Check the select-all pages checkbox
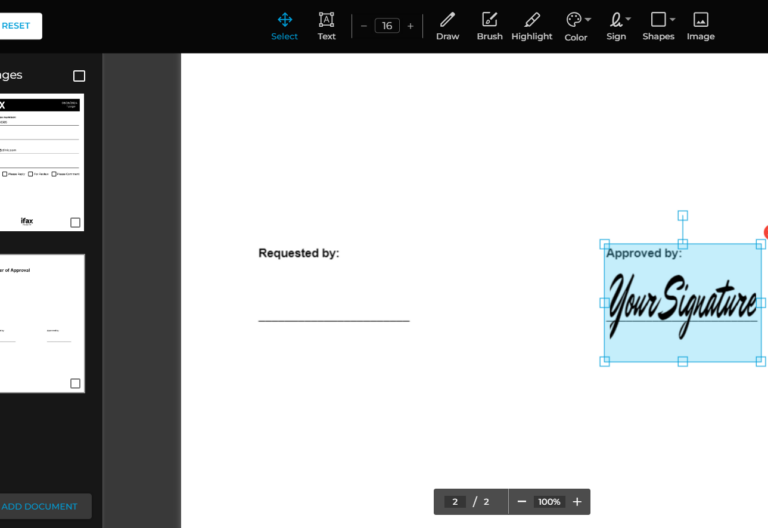This screenshot has height=528, width=768. pos(79,76)
